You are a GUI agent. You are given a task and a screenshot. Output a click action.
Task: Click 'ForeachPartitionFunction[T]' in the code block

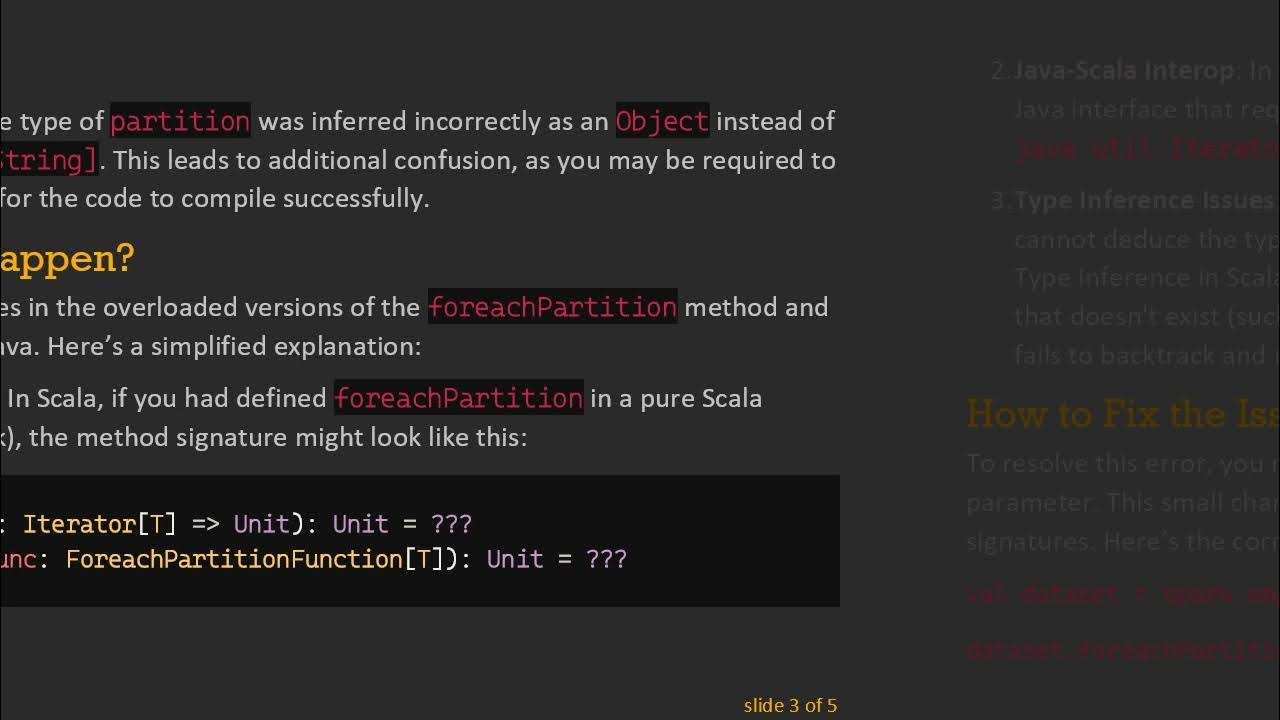[254, 559]
